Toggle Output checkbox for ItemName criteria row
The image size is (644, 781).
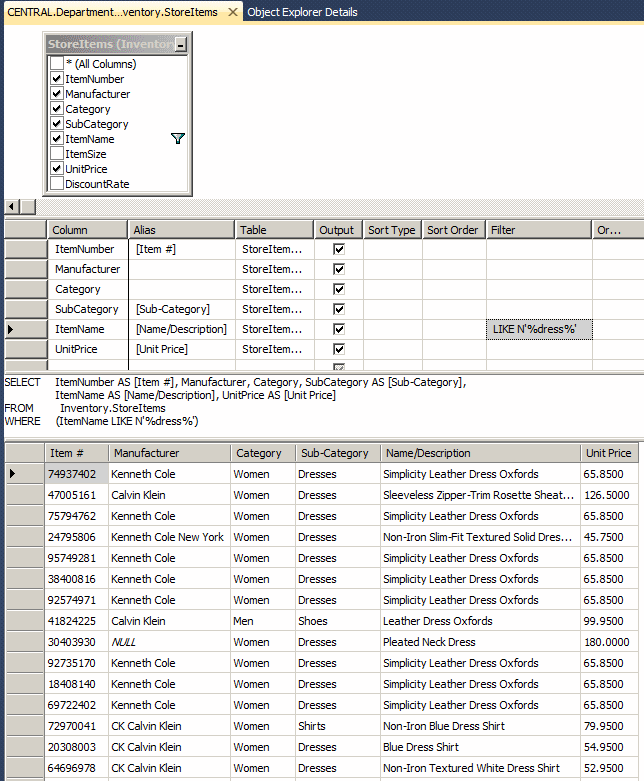click(339, 329)
